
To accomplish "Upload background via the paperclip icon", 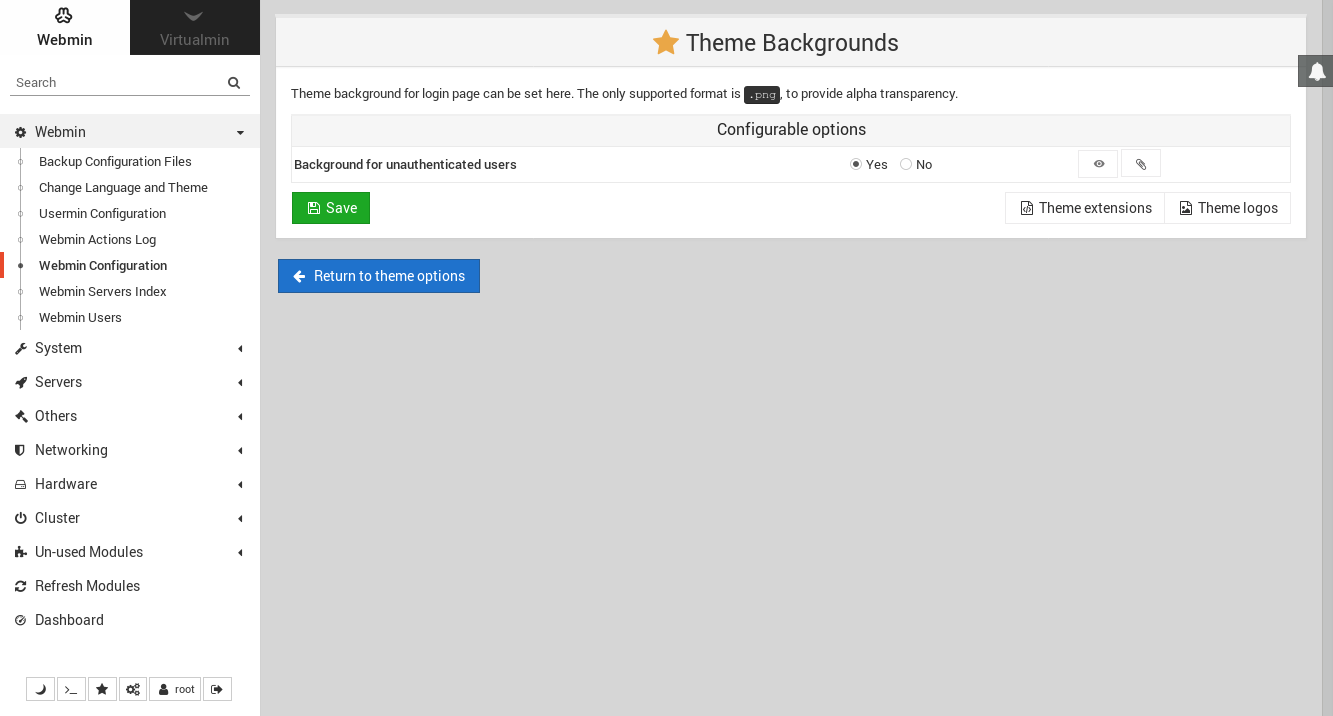I will (x=1140, y=163).
